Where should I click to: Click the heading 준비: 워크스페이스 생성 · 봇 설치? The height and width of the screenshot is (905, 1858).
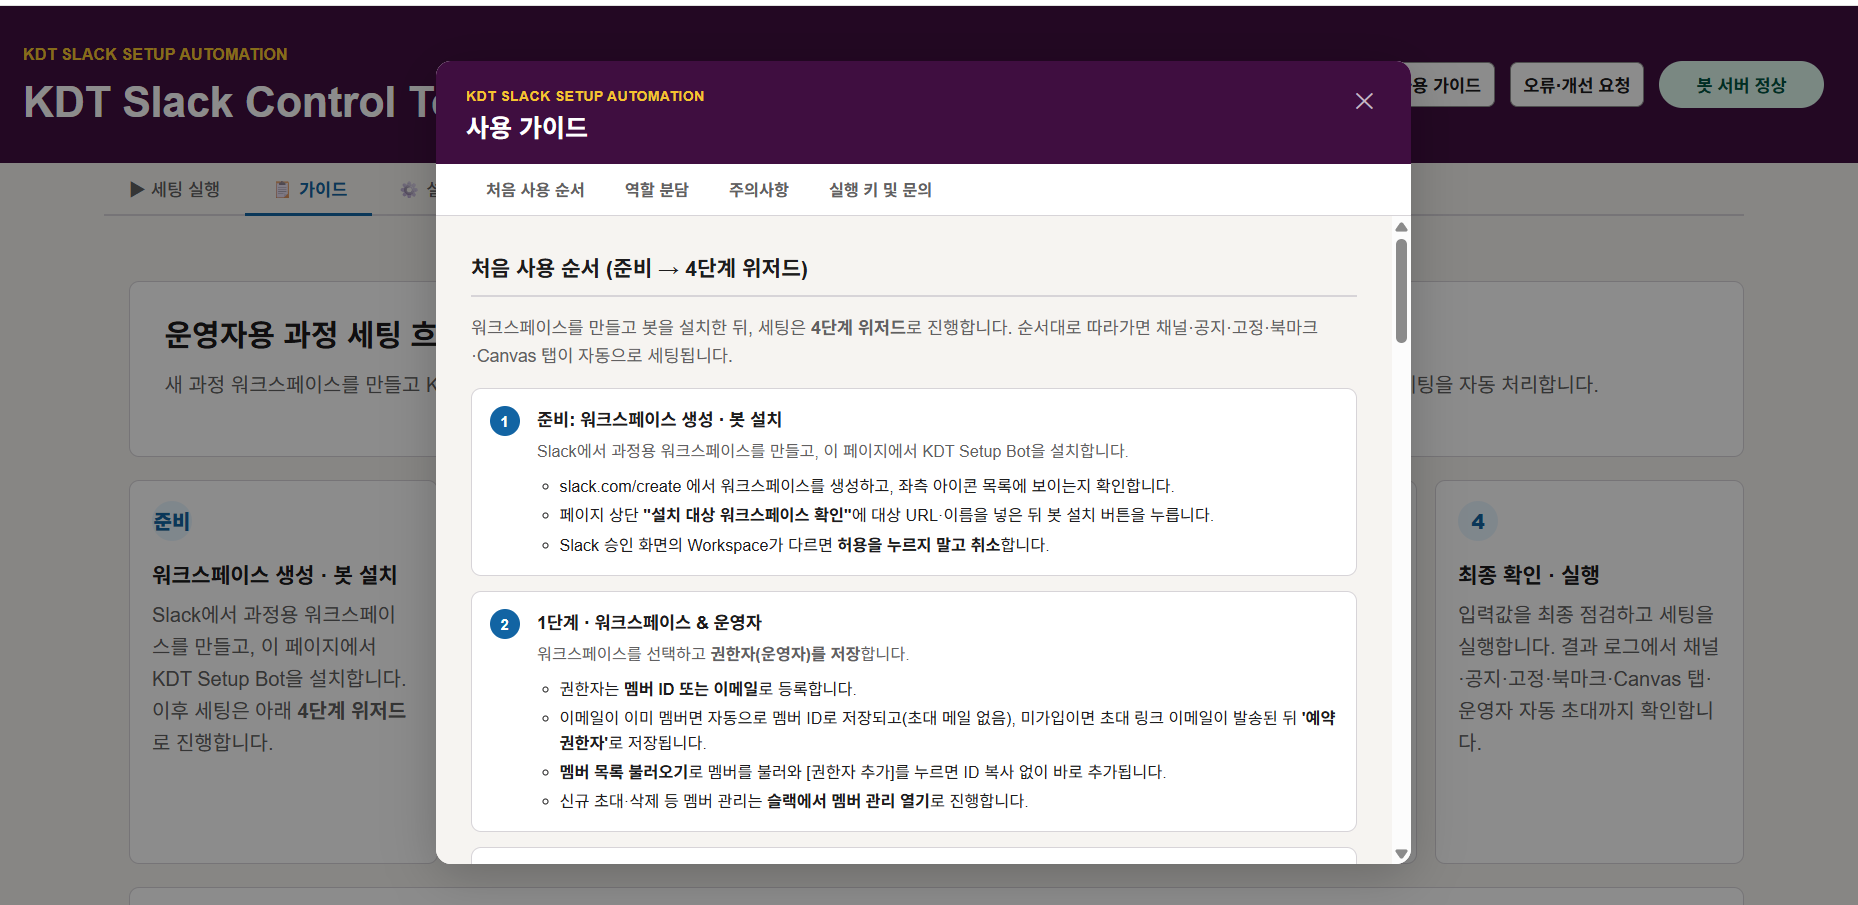tap(659, 419)
